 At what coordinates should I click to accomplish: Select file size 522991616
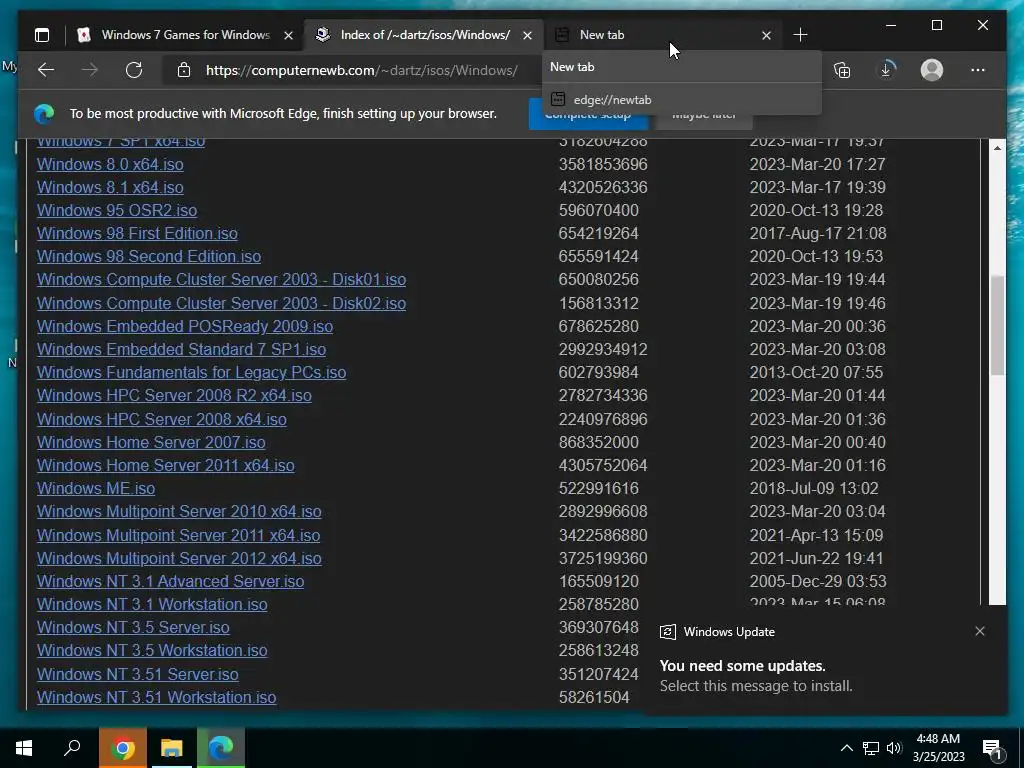click(599, 488)
